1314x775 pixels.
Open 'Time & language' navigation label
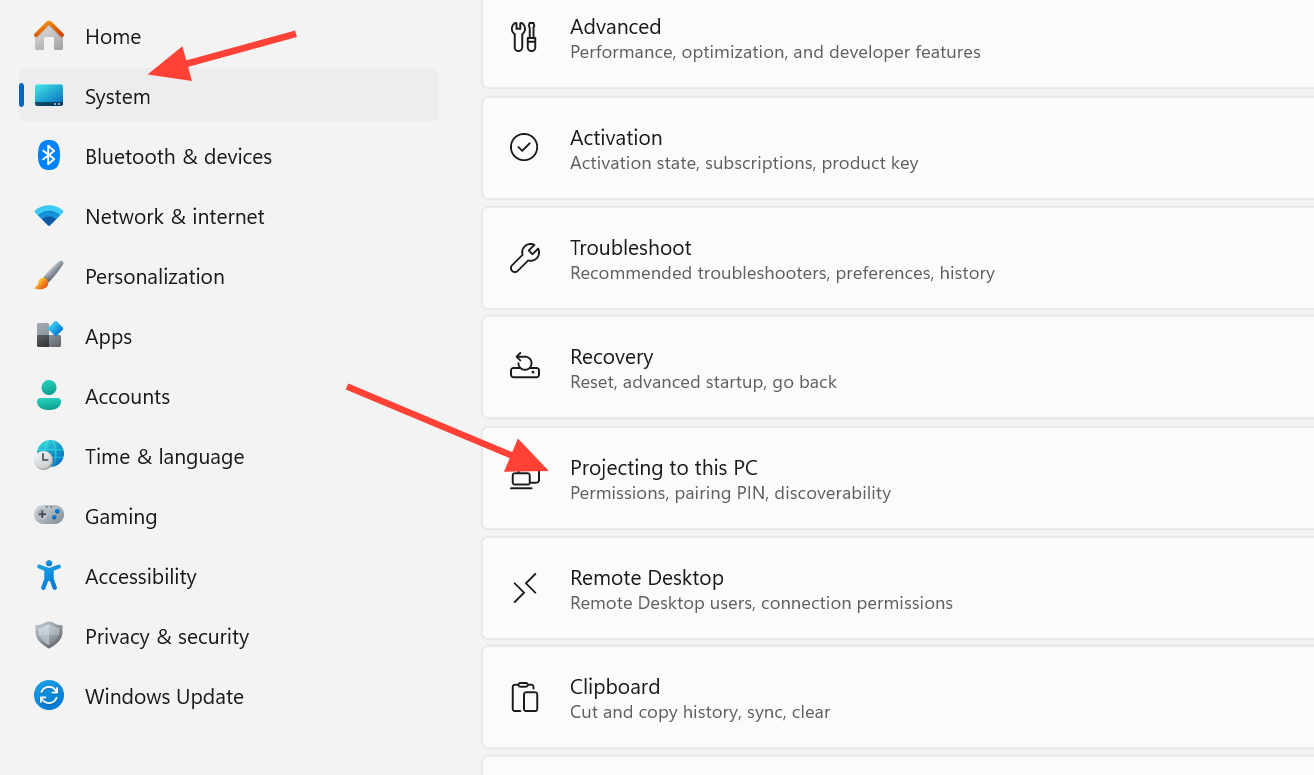coord(165,457)
